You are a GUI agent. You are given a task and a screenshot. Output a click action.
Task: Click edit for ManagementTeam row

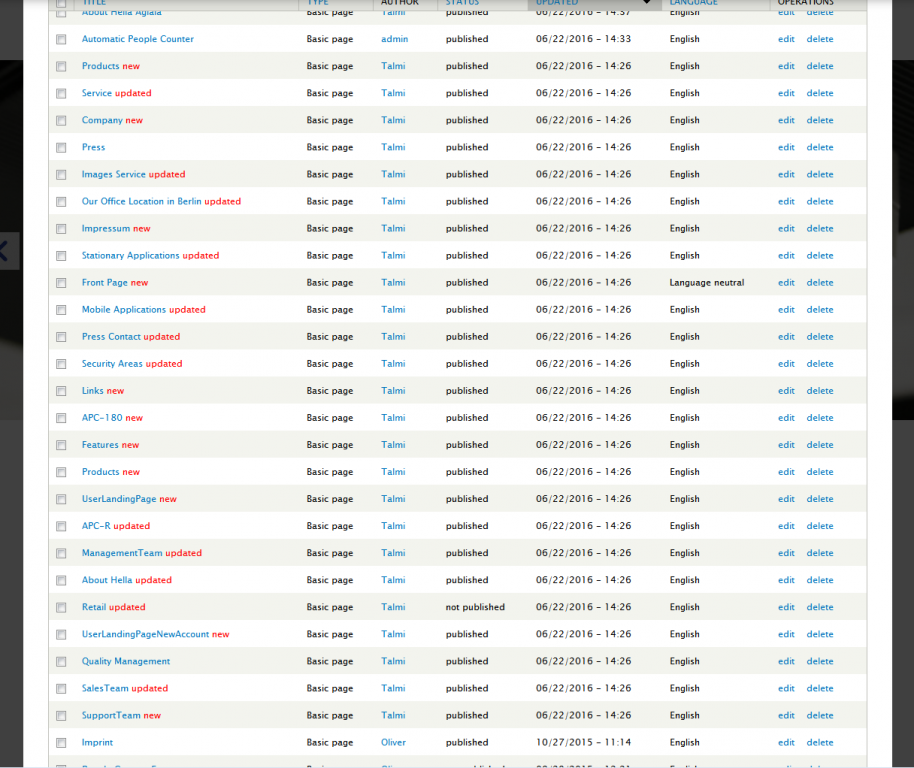(786, 553)
